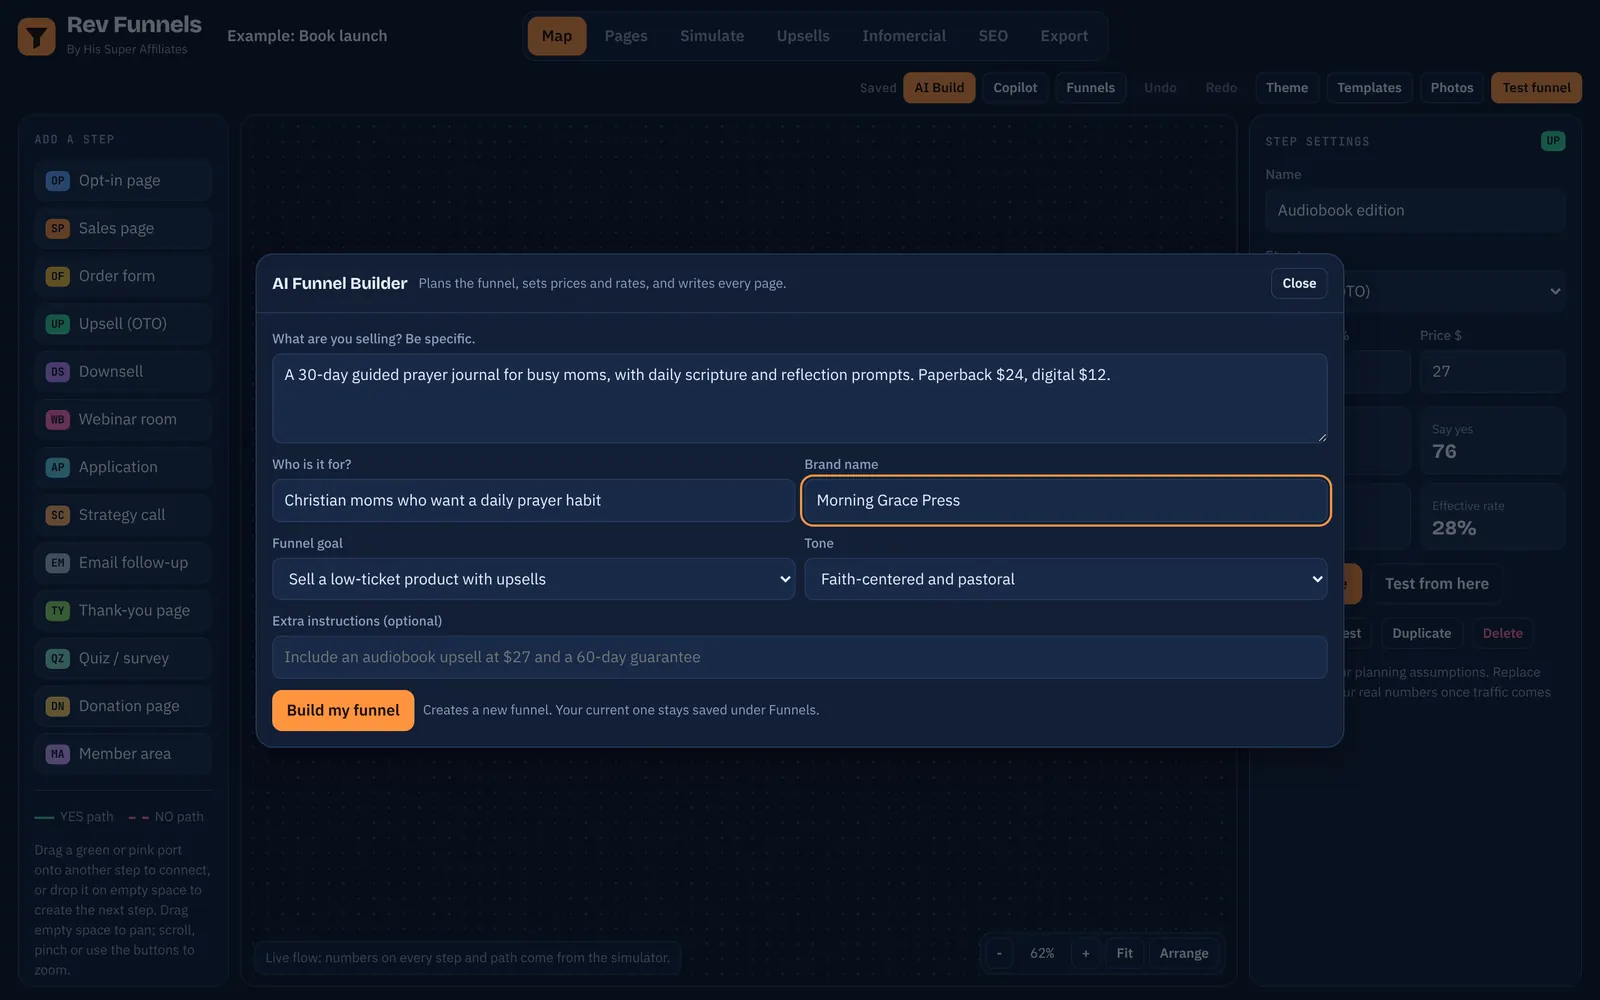This screenshot has height=1000, width=1600.
Task: Open the Copilot panel
Action: click(1015, 88)
